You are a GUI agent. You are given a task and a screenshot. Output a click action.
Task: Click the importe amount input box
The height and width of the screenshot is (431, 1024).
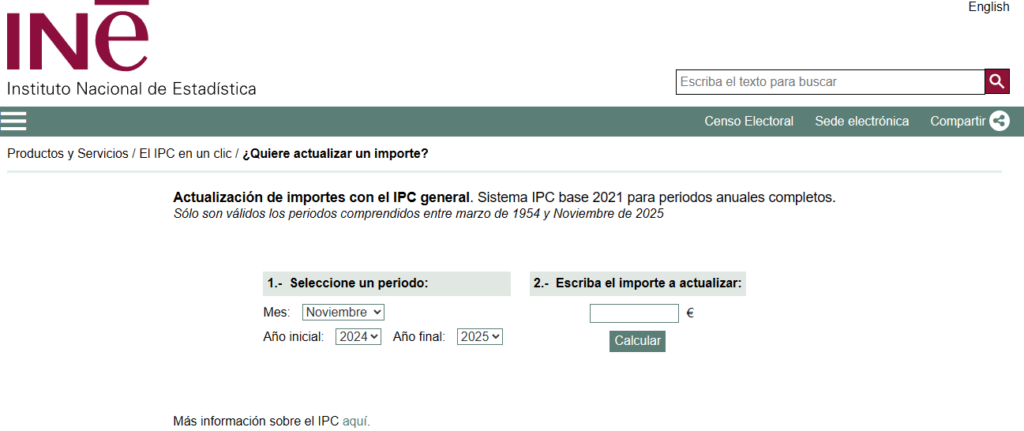634,313
